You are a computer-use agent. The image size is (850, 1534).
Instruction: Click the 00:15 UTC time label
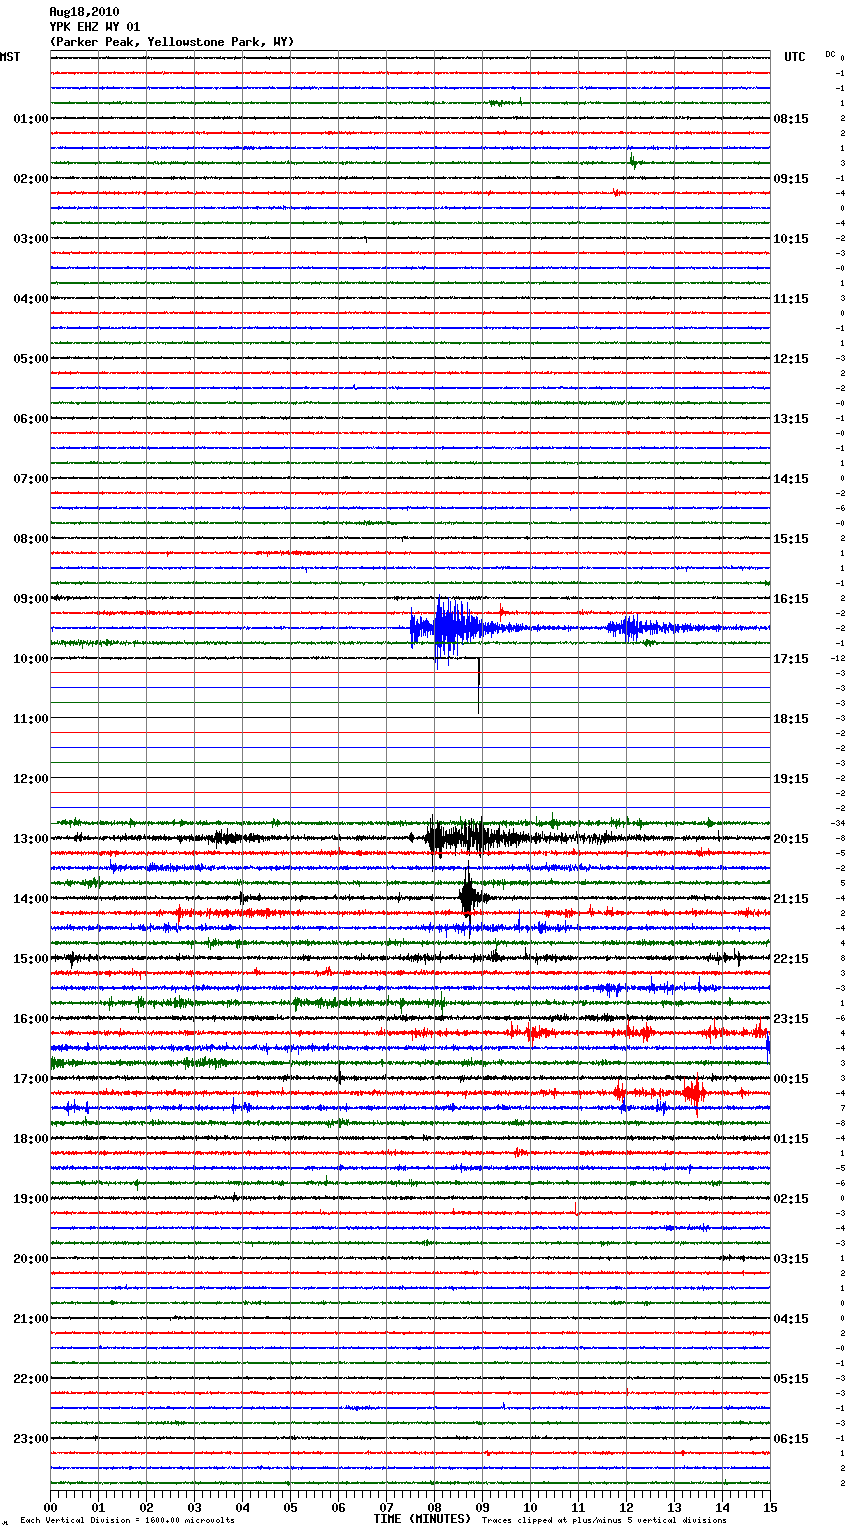(791, 1079)
